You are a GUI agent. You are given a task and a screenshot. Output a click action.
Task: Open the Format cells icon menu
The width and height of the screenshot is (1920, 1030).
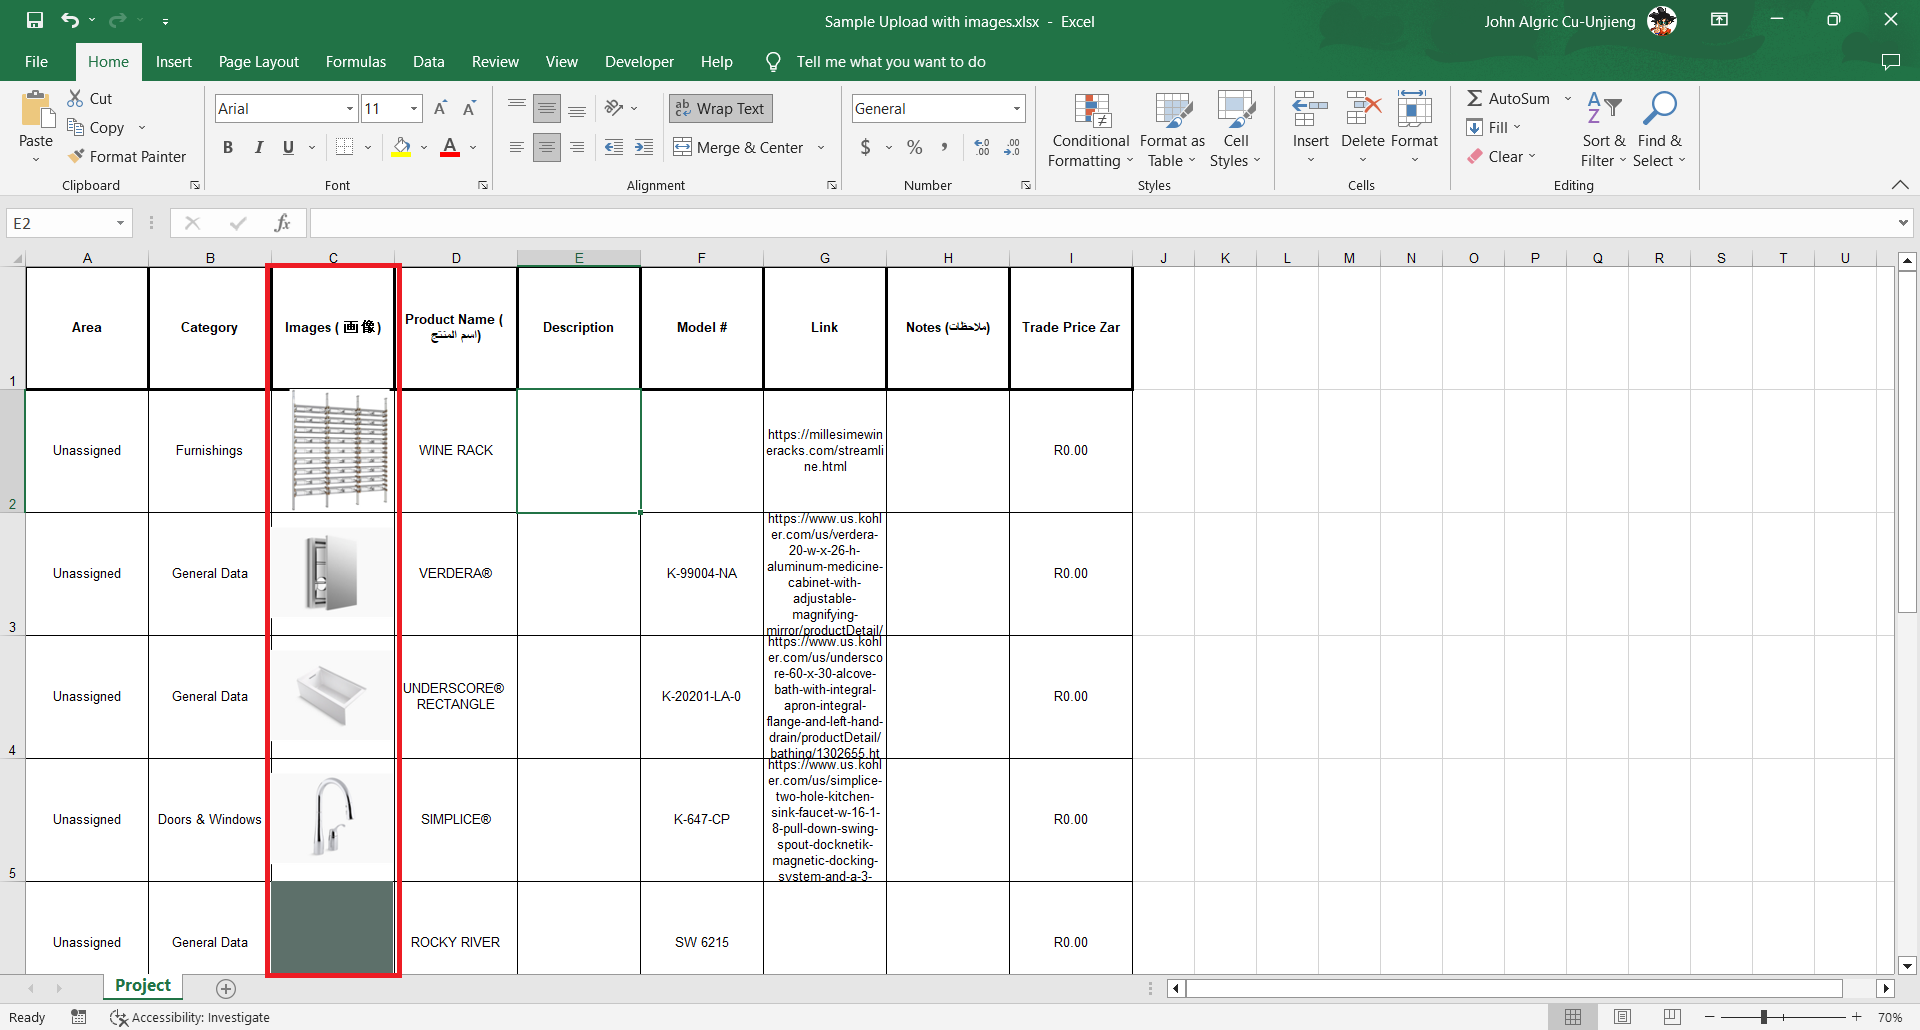[x=1414, y=130]
